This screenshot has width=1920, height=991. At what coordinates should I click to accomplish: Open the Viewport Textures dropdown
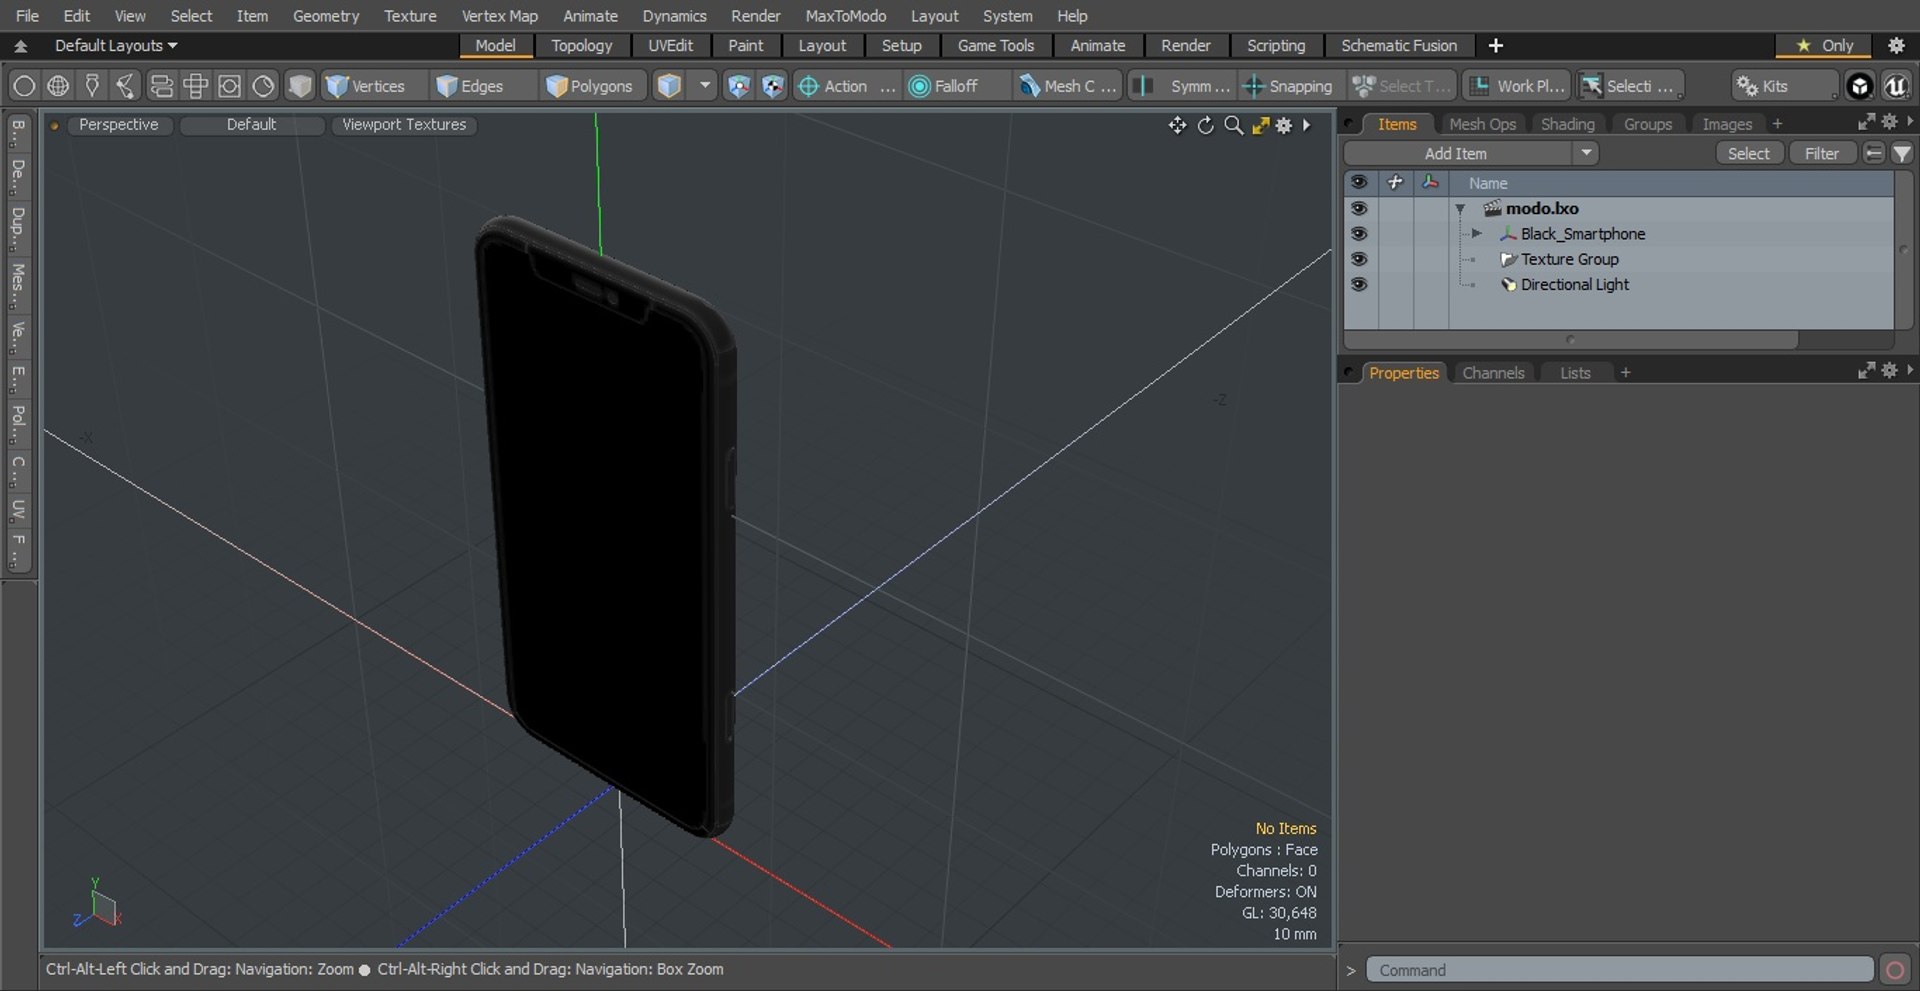404,124
